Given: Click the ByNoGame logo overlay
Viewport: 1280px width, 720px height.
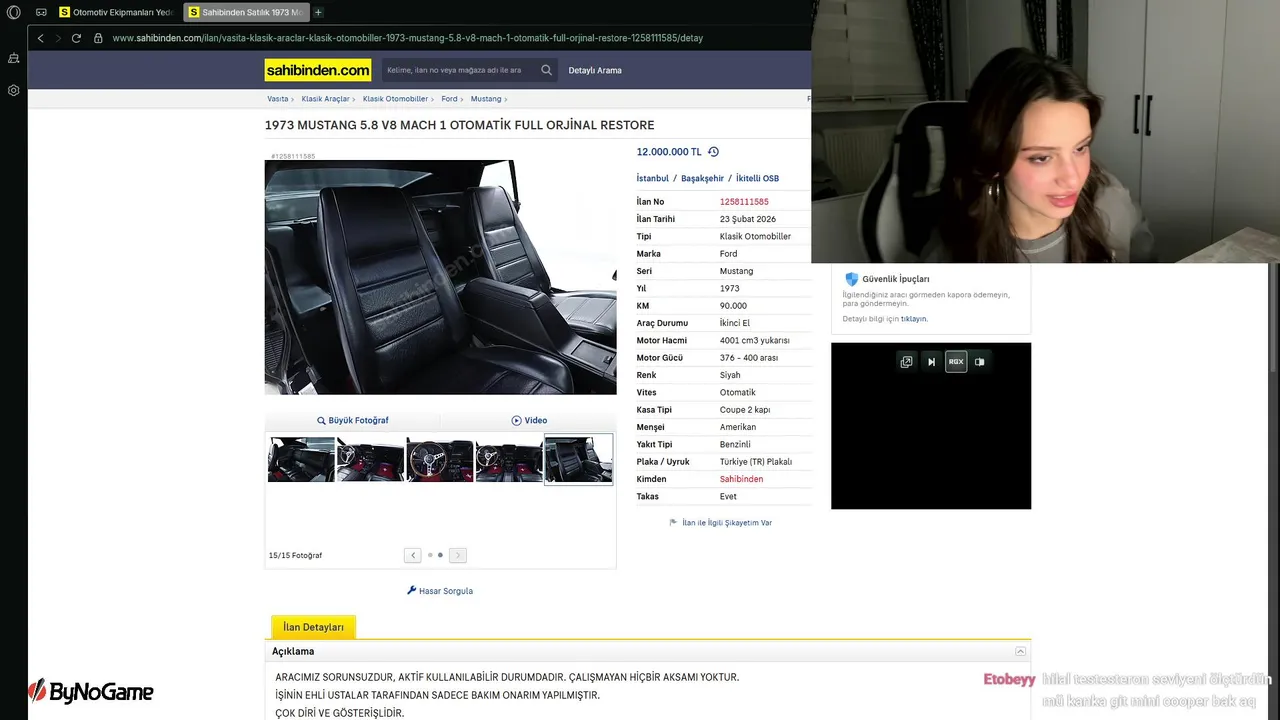Looking at the screenshot, I should (x=90, y=691).
